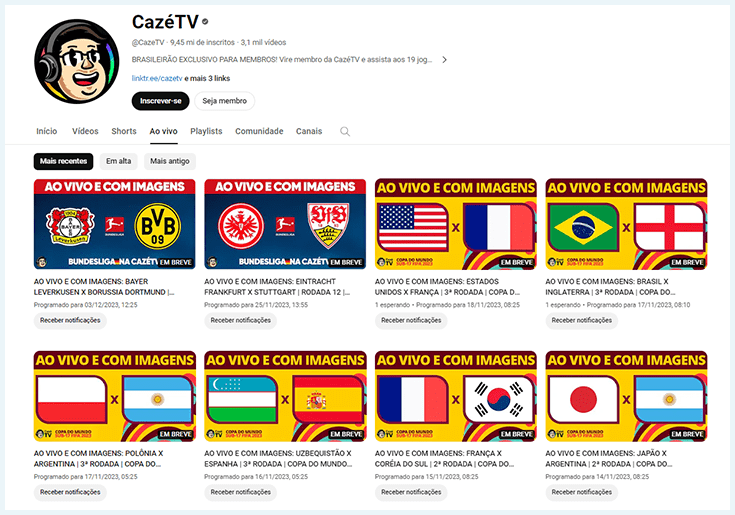Open the linktr.ee/cazetv link
735x515 pixels.
157,78
